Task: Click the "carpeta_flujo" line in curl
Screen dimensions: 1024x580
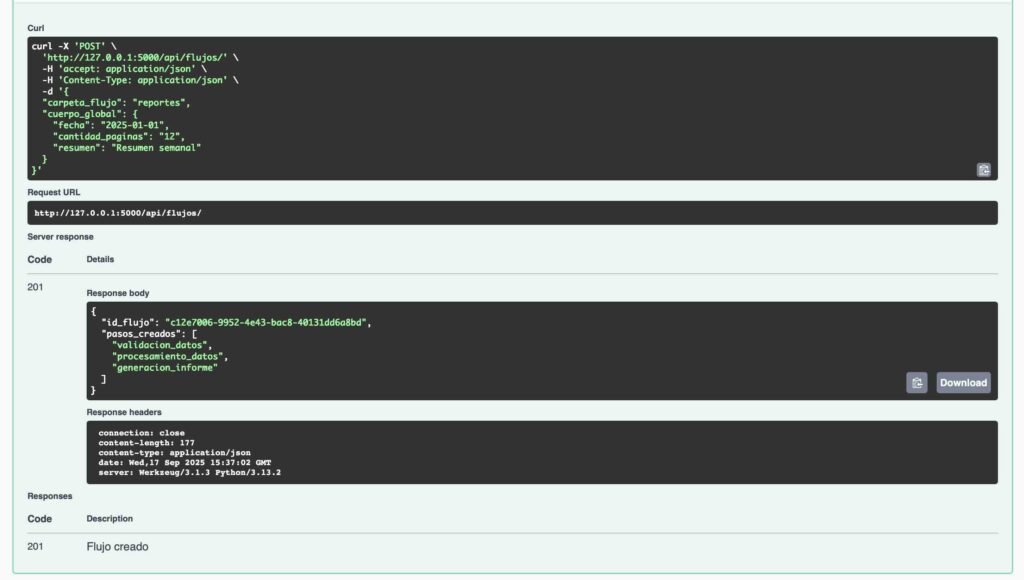Action: tap(115, 102)
